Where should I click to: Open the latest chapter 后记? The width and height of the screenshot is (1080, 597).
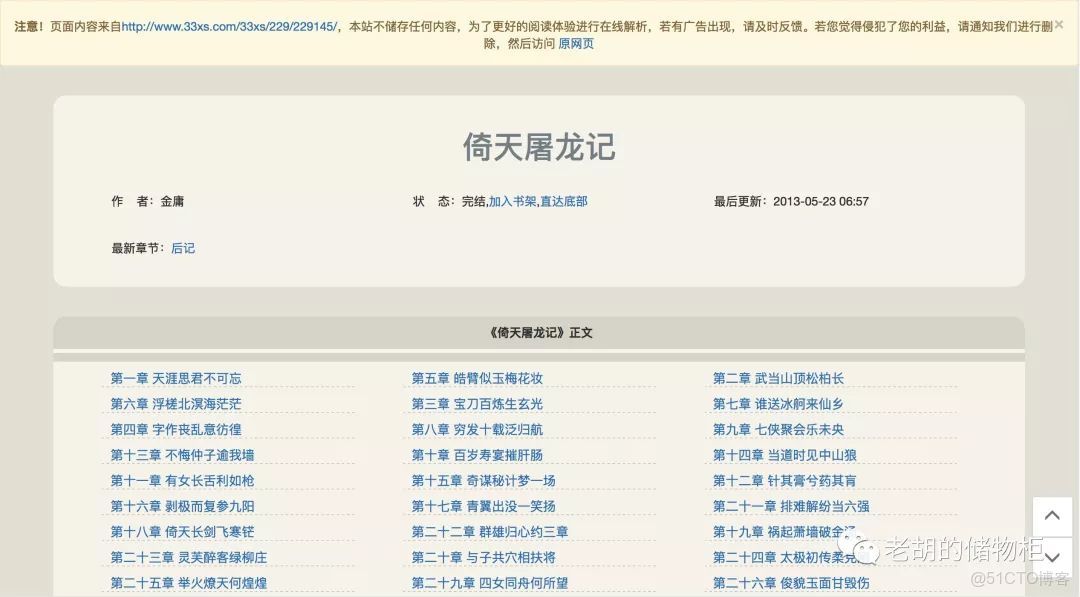pos(183,248)
